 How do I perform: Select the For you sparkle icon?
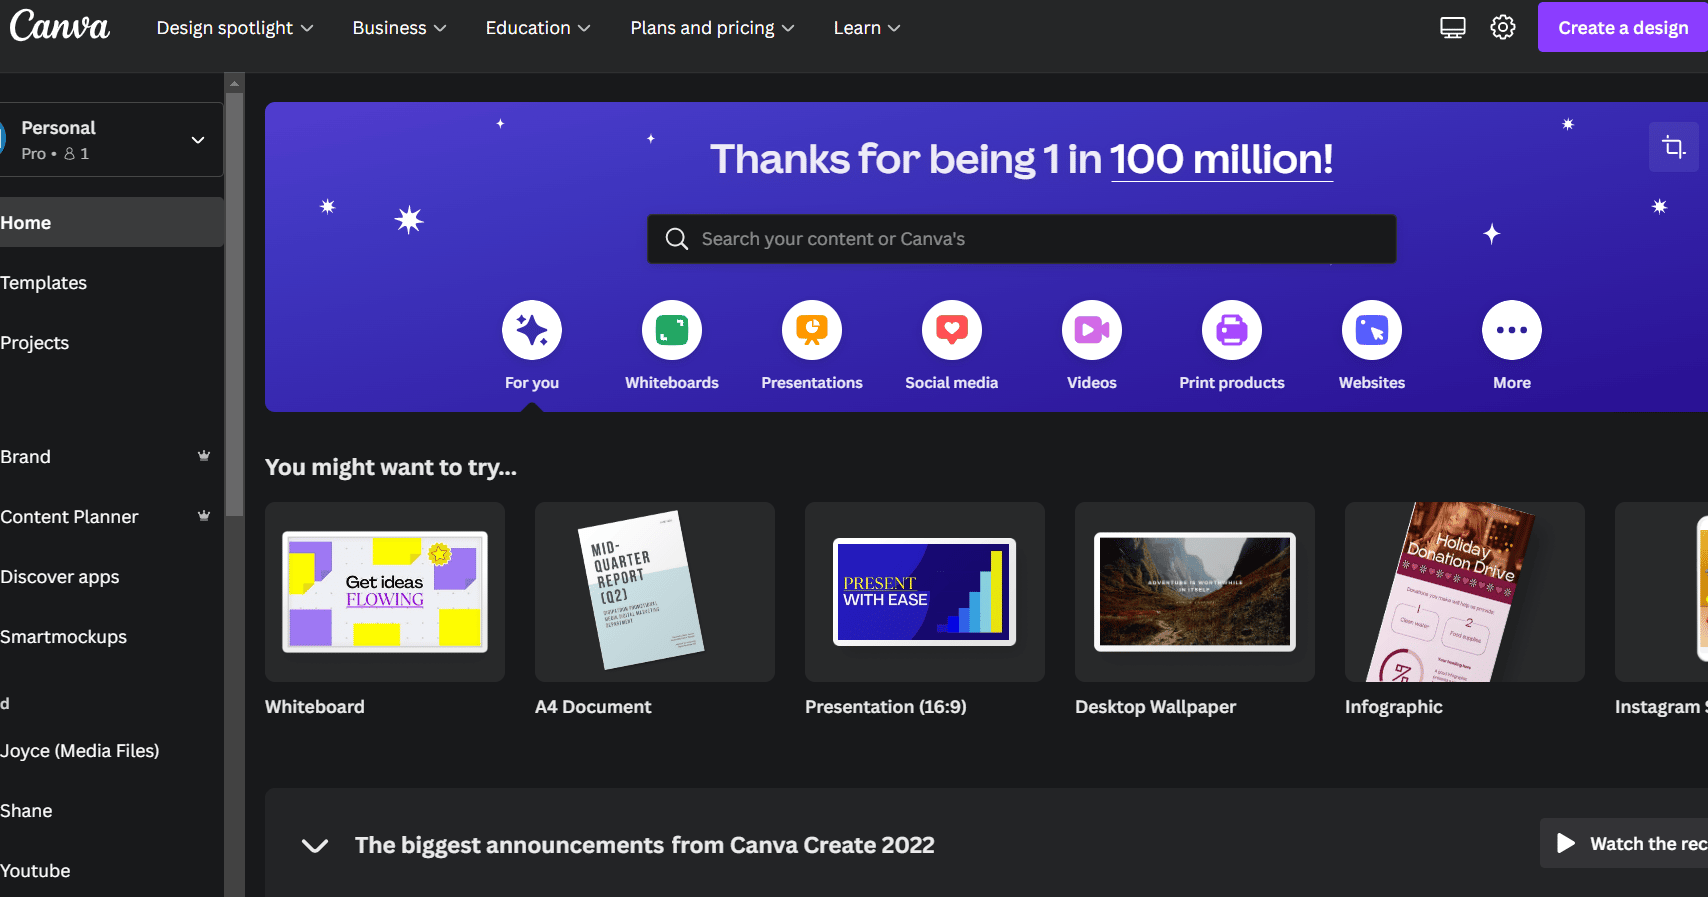532,330
